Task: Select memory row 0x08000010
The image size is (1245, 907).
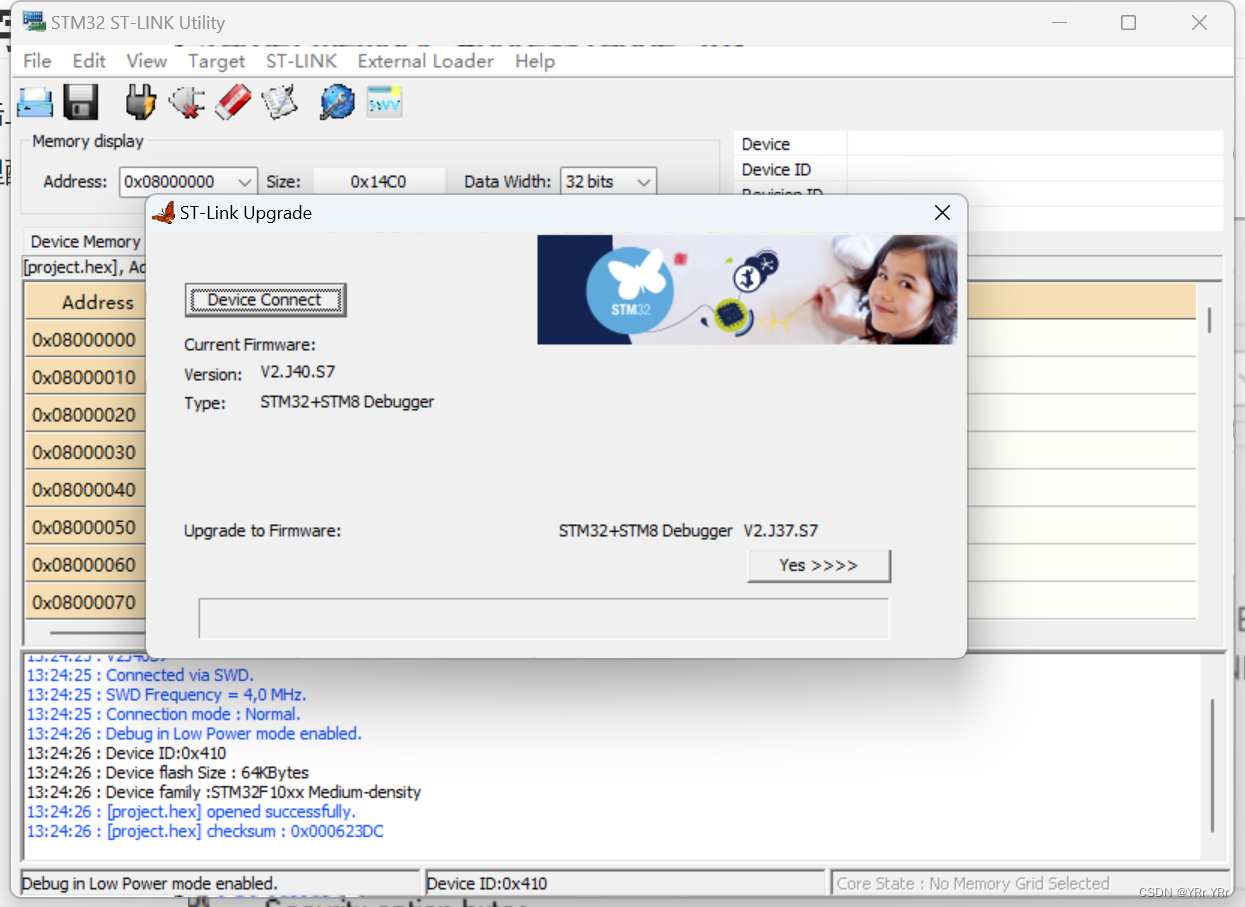Action: click(x=85, y=377)
